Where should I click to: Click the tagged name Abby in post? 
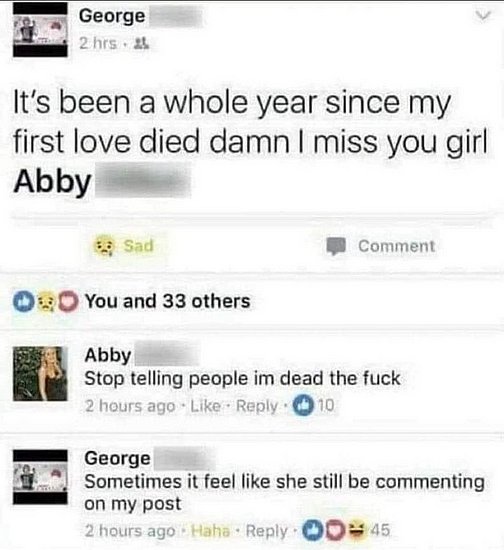(52, 182)
